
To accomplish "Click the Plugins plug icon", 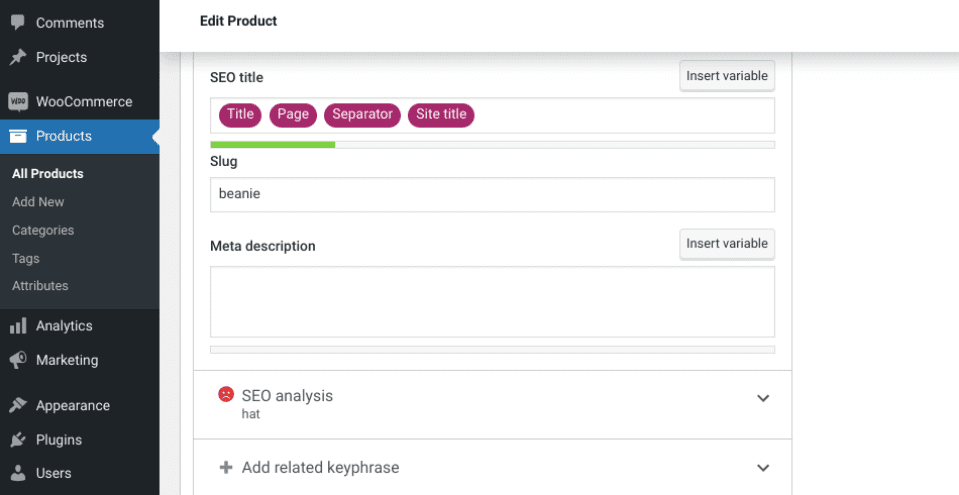I will pos(18,439).
